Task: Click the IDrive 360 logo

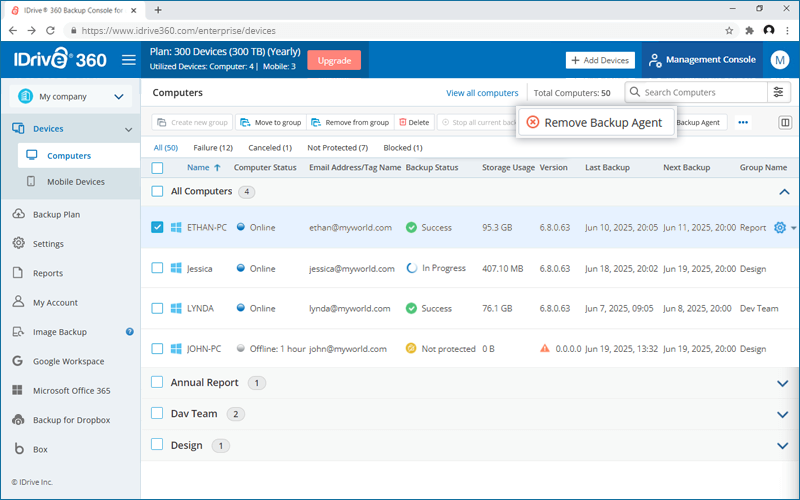Action: pos(60,59)
